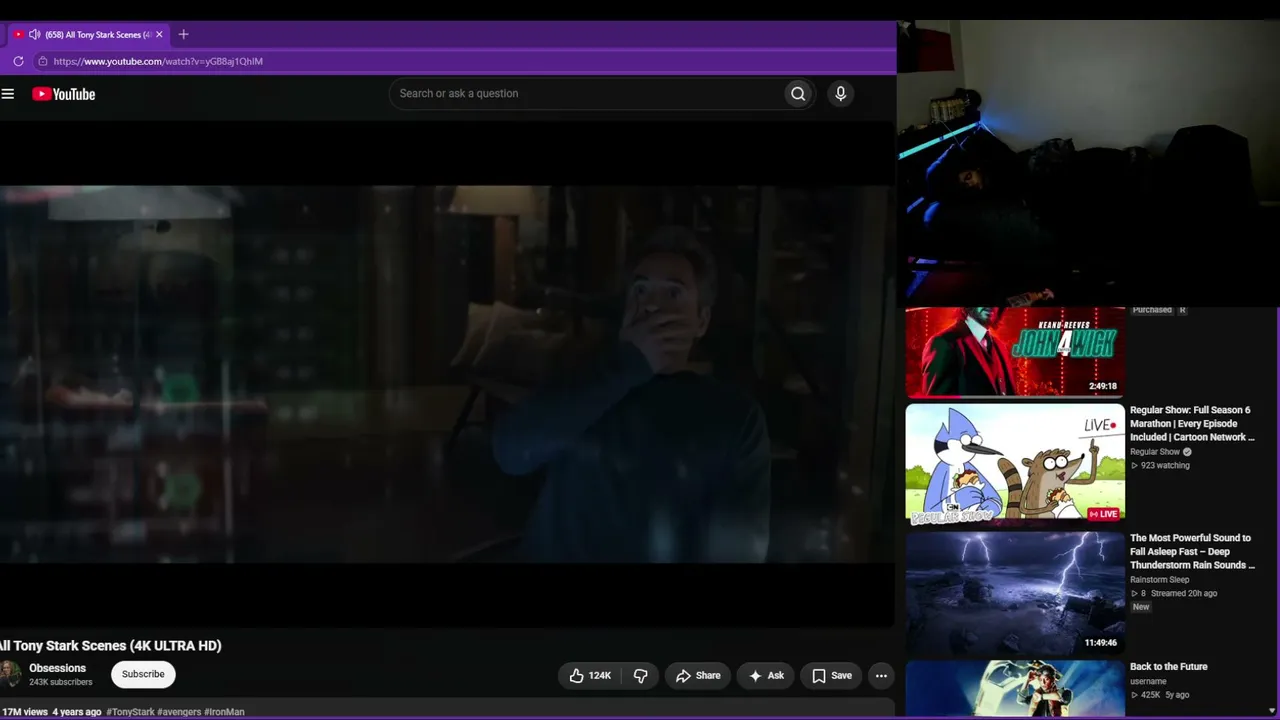Click the video title All Tony Stark Scenes
The image size is (1280, 720).
pos(111,646)
